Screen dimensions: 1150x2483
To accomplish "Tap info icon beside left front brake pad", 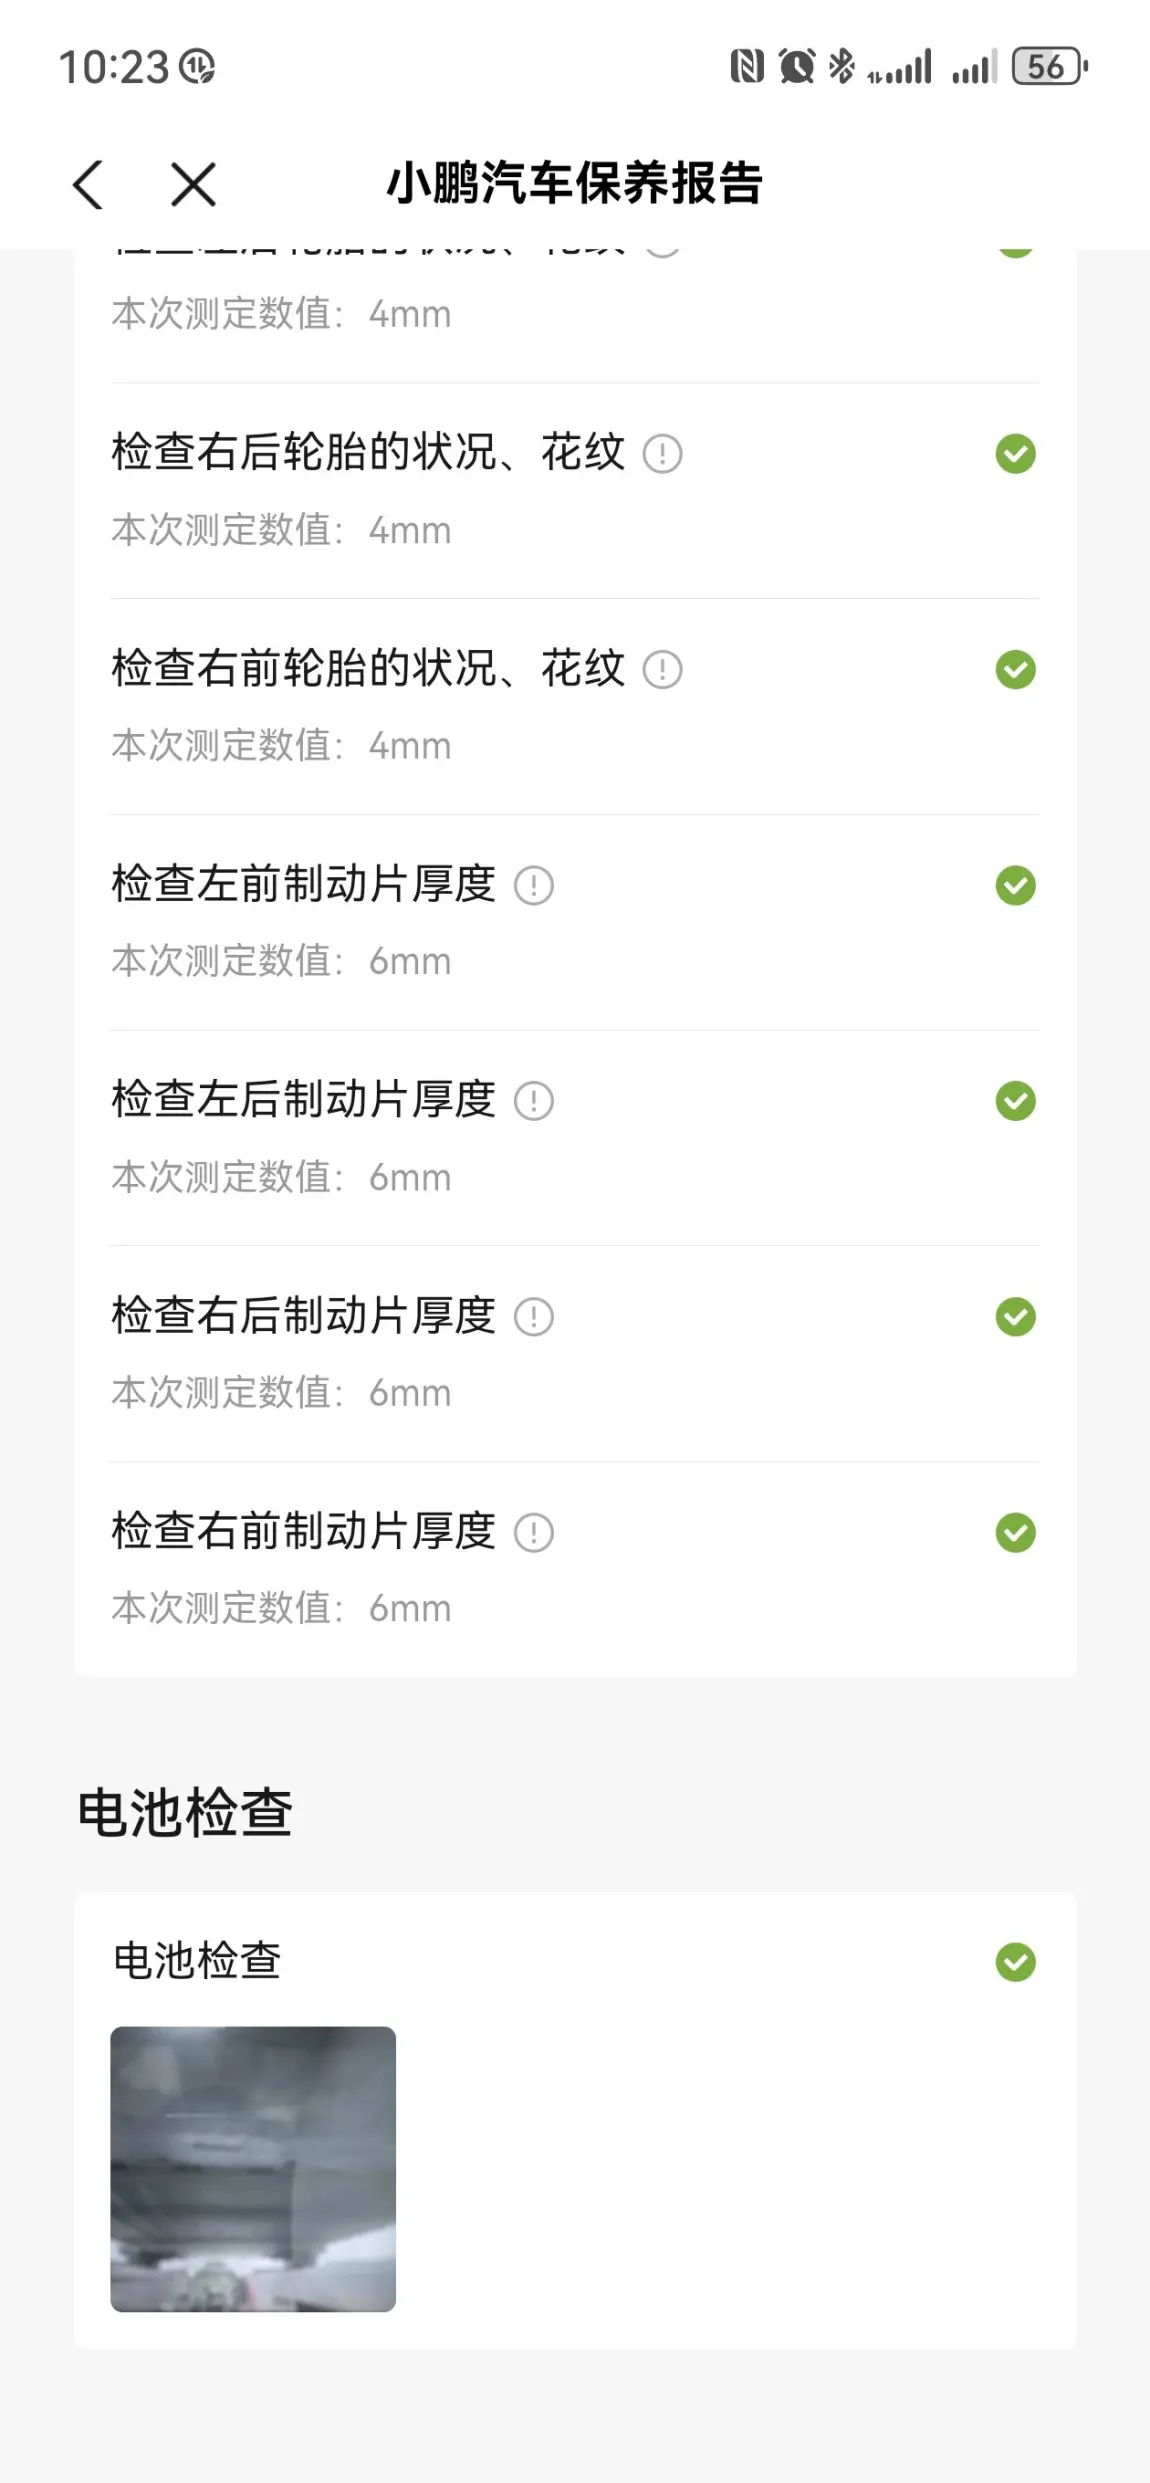I will pyautogui.click(x=534, y=886).
